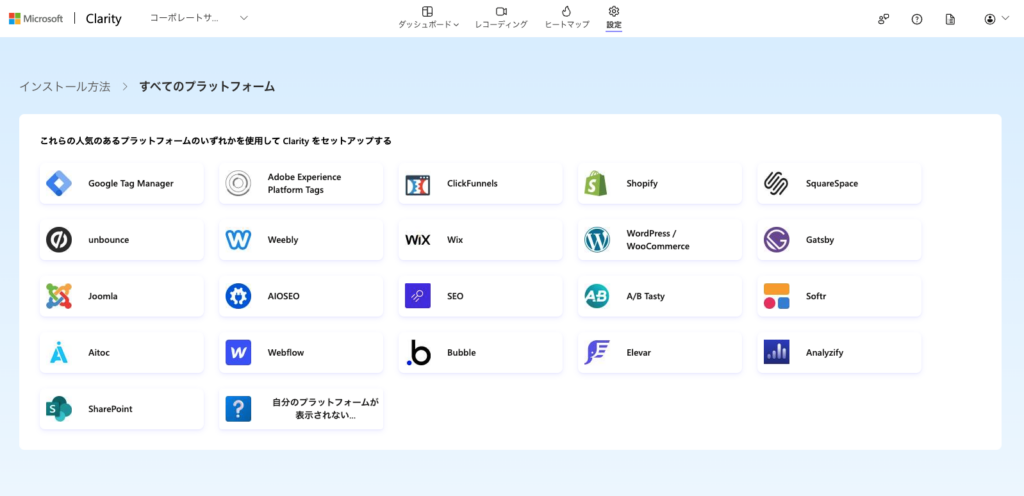Choose the Weebly label text
1024x496 pixels.
pos(283,240)
